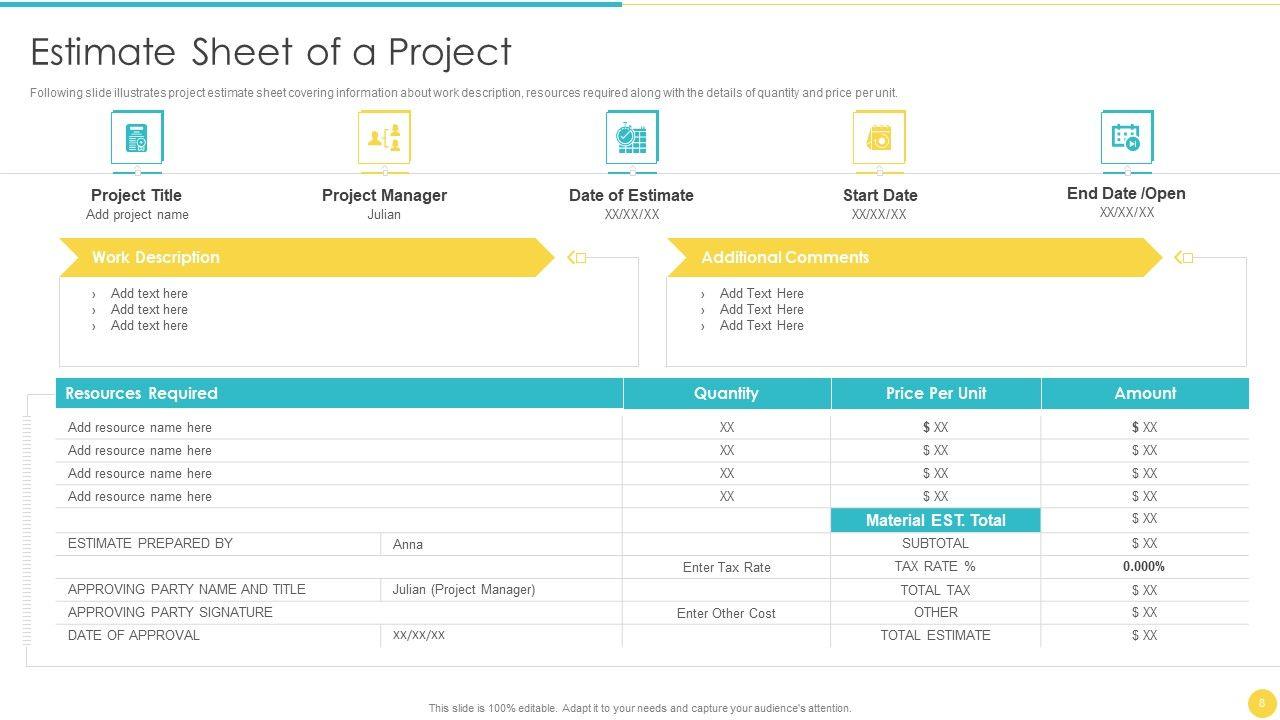The width and height of the screenshot is (1280, 720).
Task: Select the 'Price Per Unit' column header
Action: pos(936,393)
